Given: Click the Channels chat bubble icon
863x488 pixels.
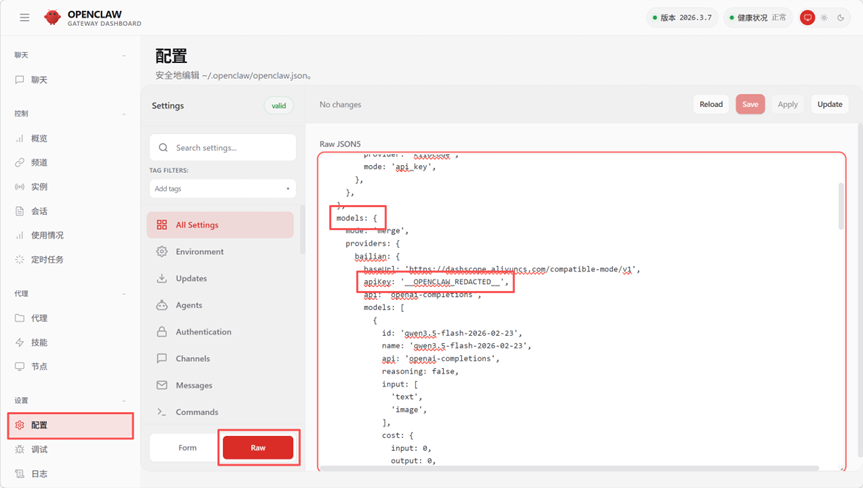Looking at the screenshot, I should pos(162,358).
